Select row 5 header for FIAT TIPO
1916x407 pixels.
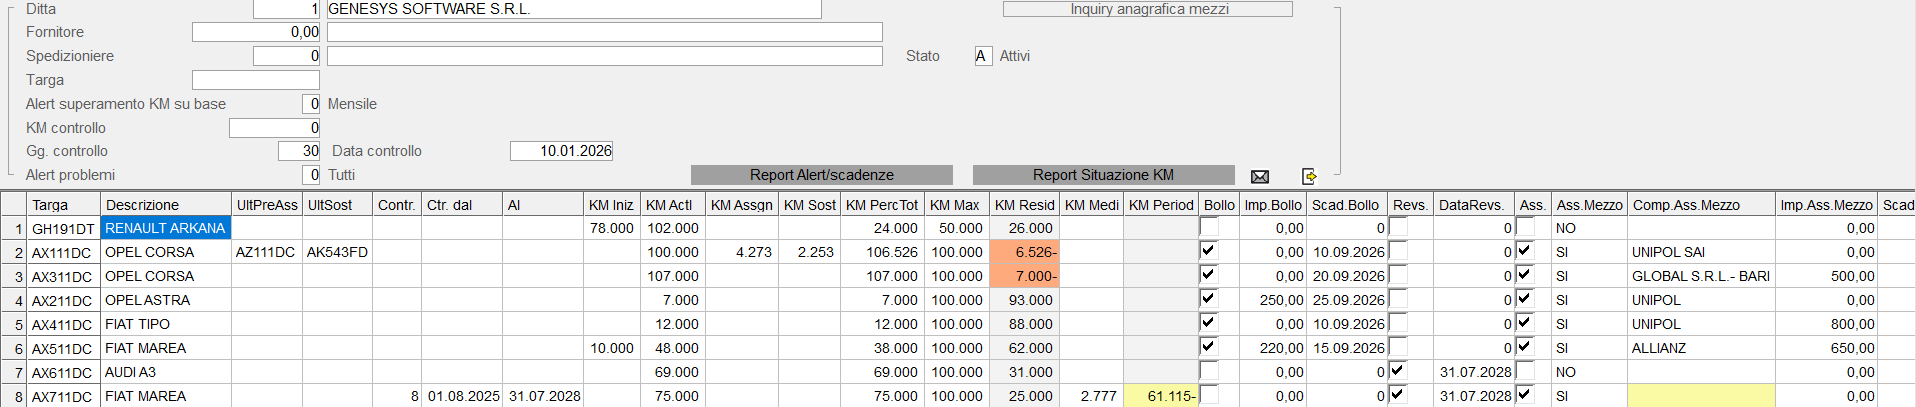[x=14, y=324]
